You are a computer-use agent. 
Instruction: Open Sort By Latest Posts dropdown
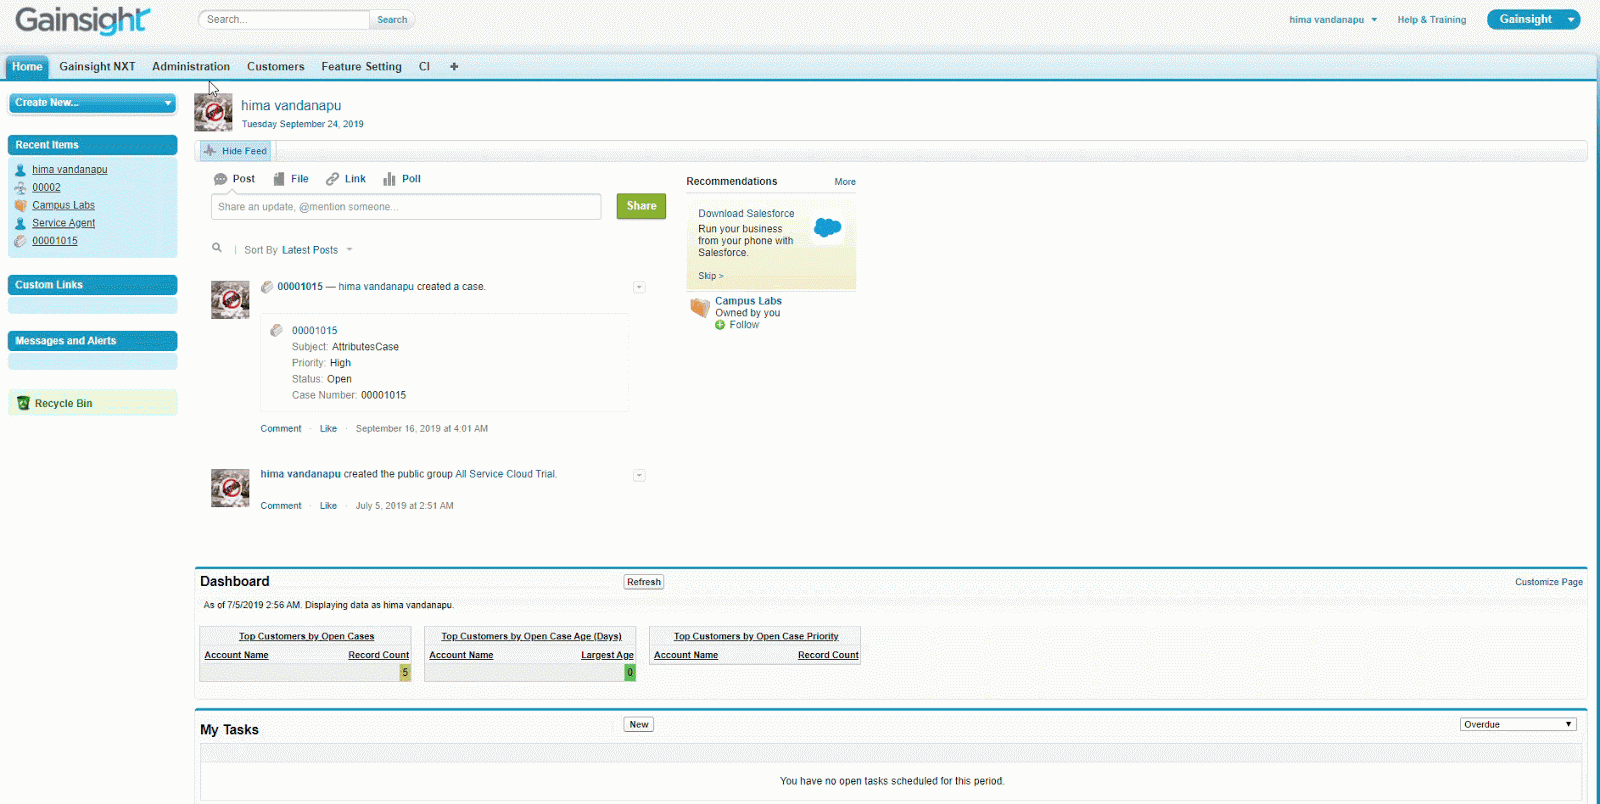[x=316, y=250]
